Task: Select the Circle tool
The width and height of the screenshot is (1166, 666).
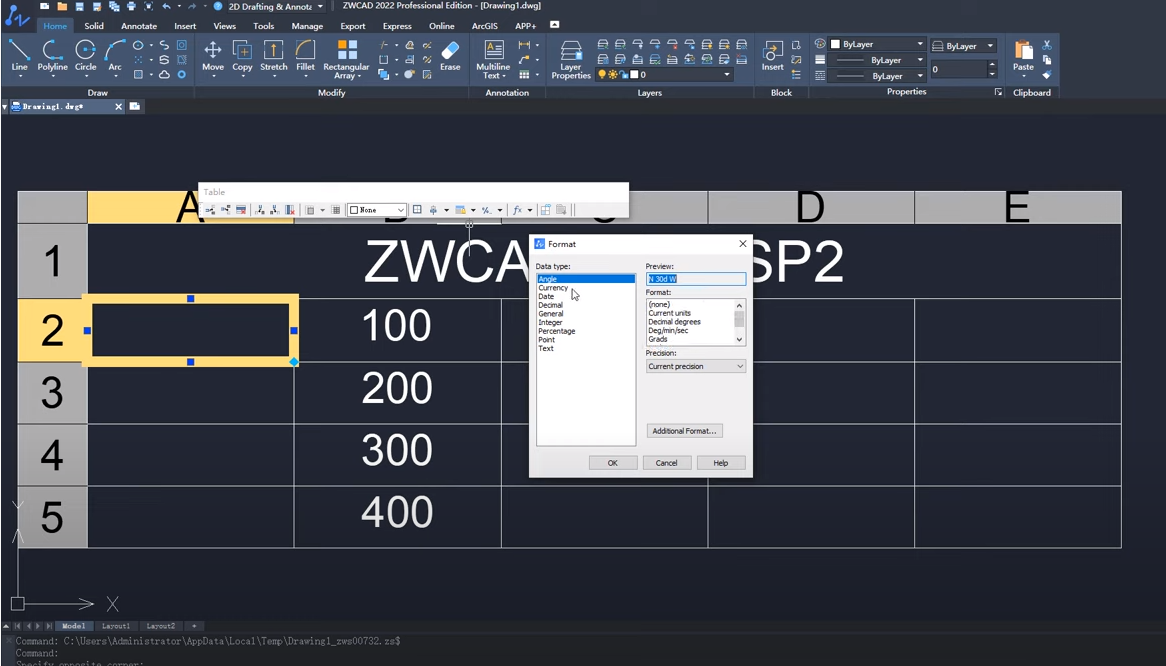Action: (x=86, y=56)
